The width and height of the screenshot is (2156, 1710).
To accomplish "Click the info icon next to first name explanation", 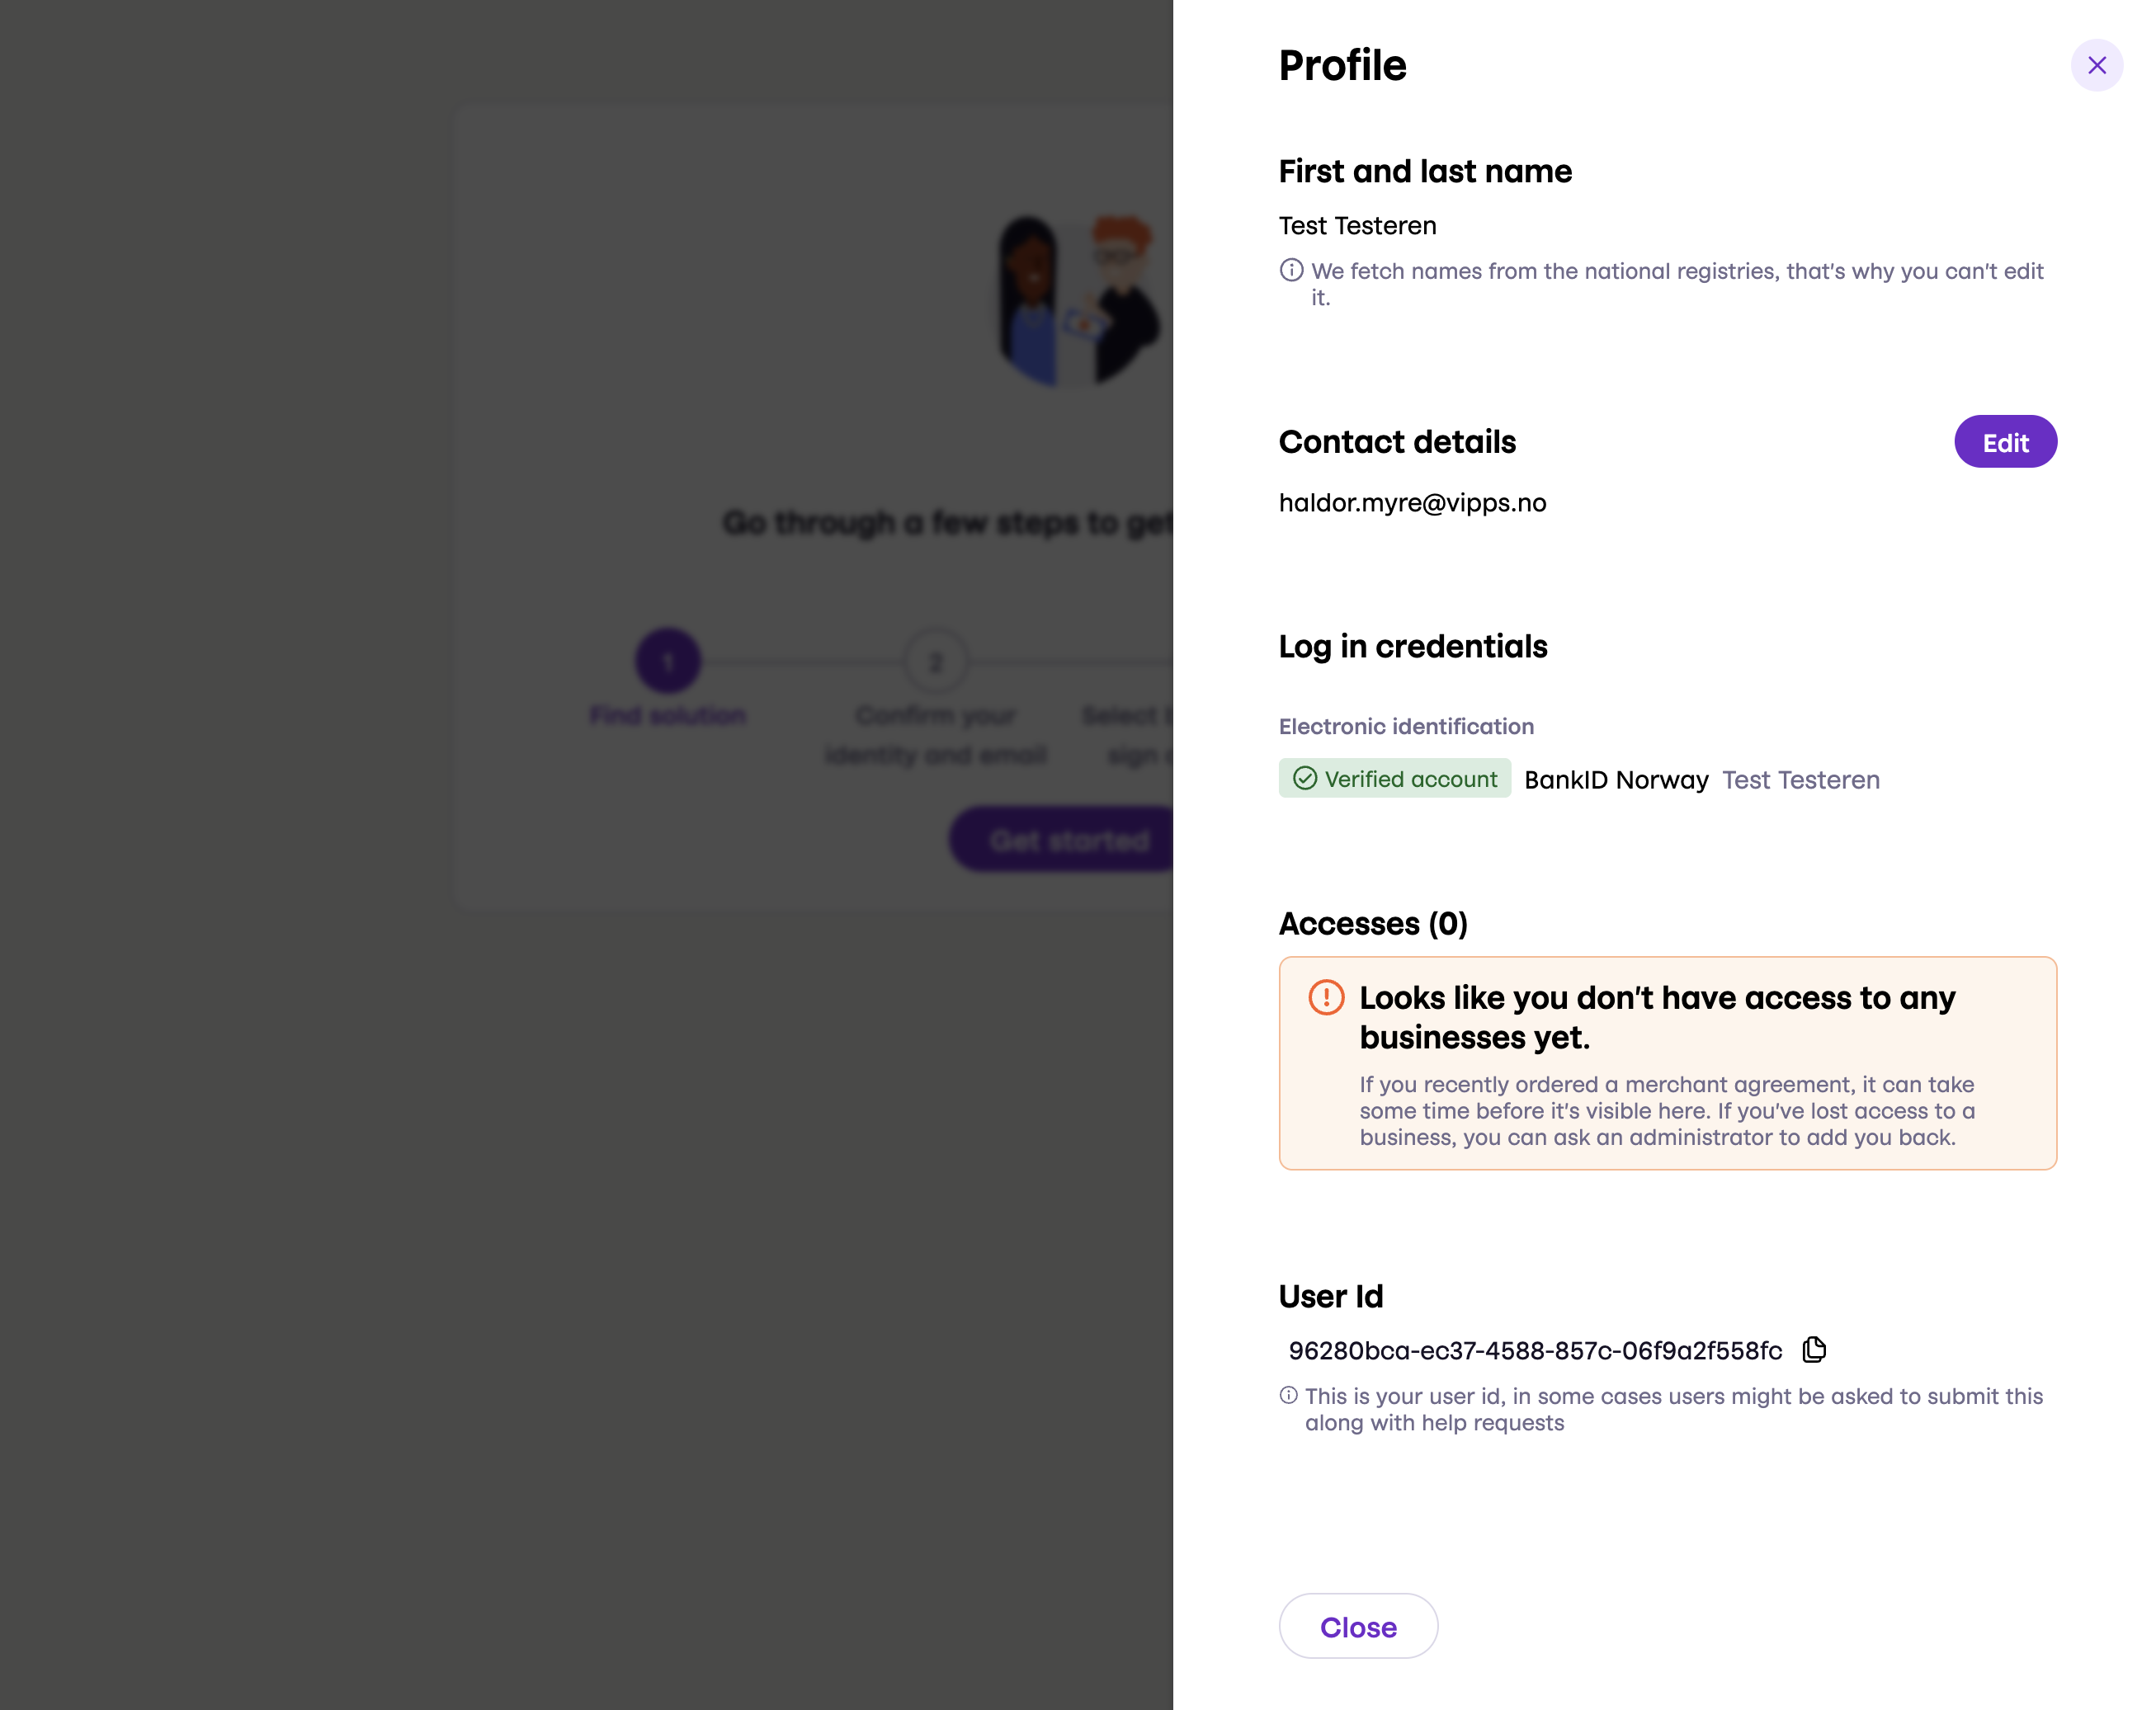I will point(1291,271).
